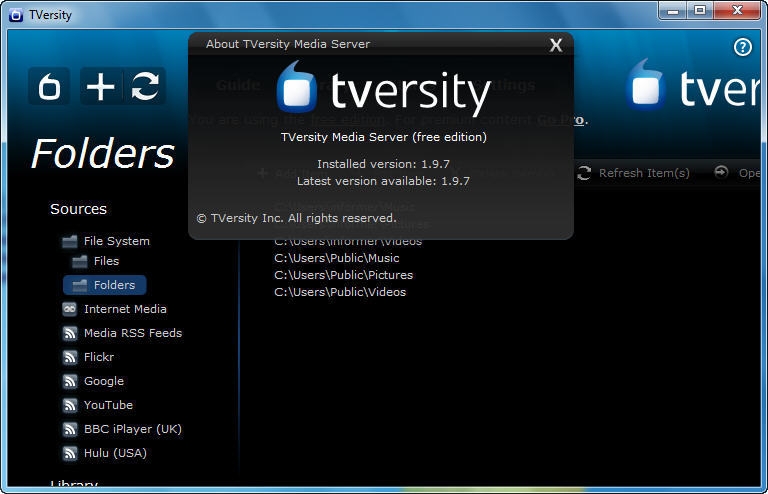
Task: Click the TVersity title bar app icon
Action: (x=16, y=15)
